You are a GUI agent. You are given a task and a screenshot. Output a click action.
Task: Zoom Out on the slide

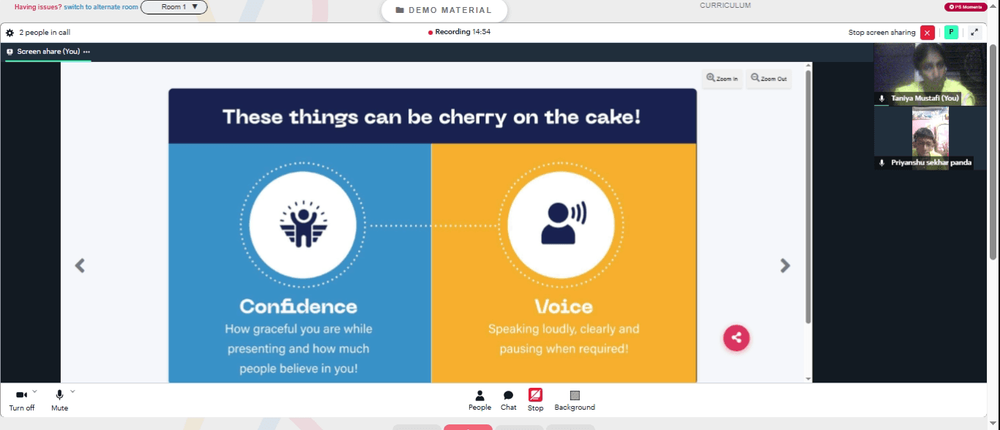(768, 78)
